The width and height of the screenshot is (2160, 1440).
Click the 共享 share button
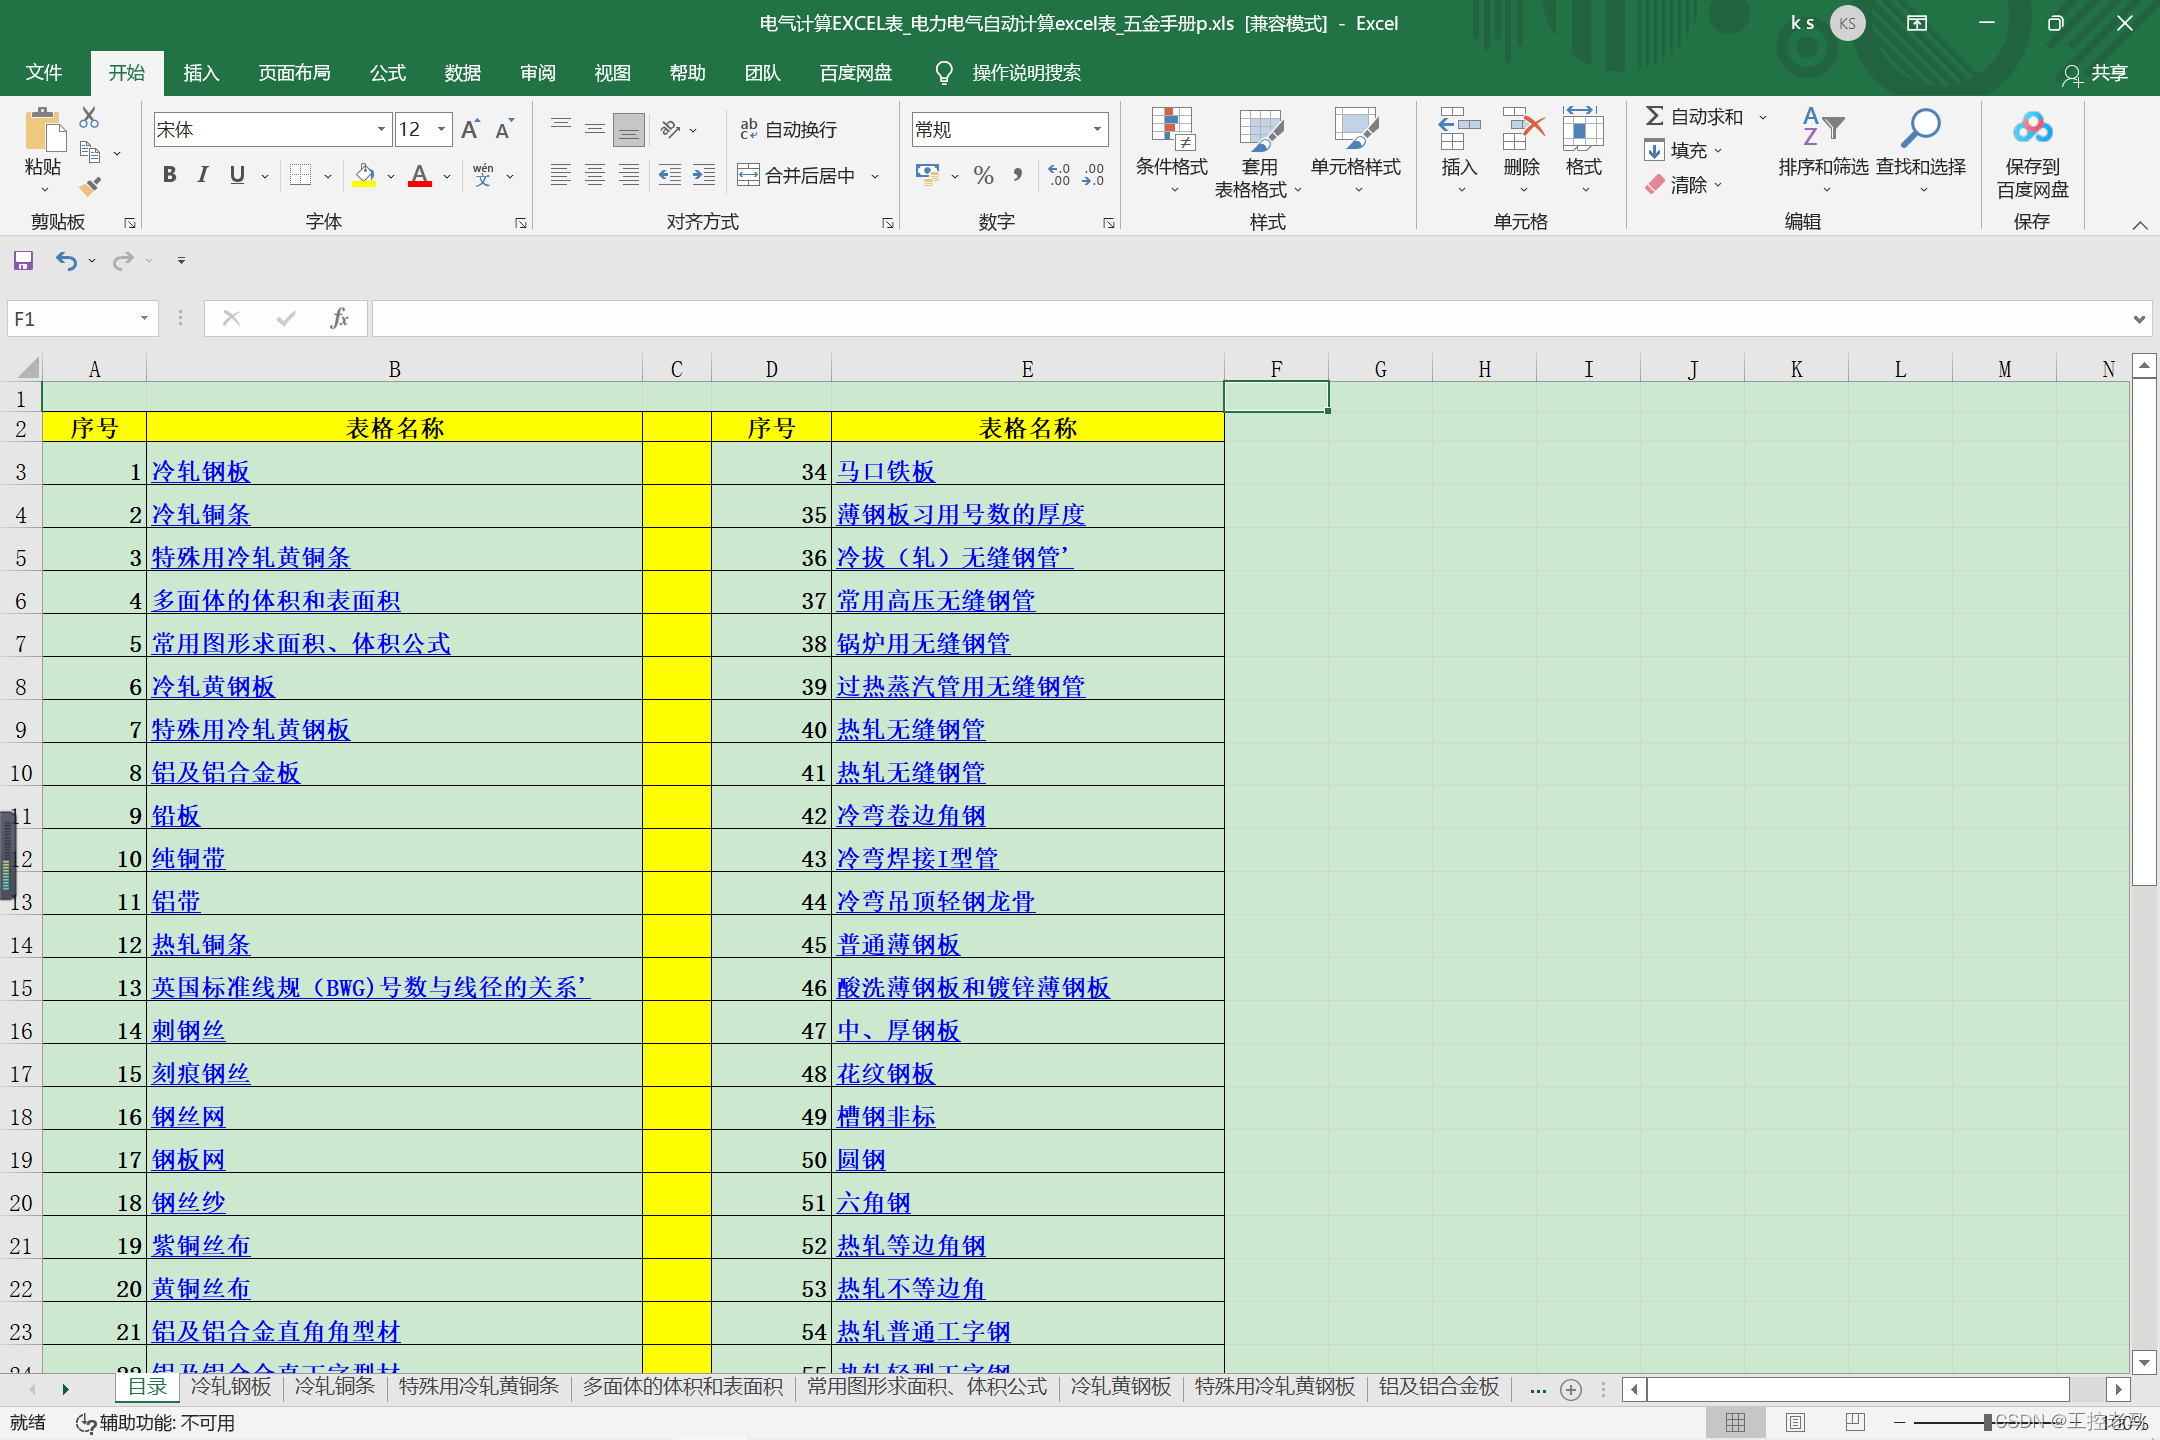coord(2095,73)
